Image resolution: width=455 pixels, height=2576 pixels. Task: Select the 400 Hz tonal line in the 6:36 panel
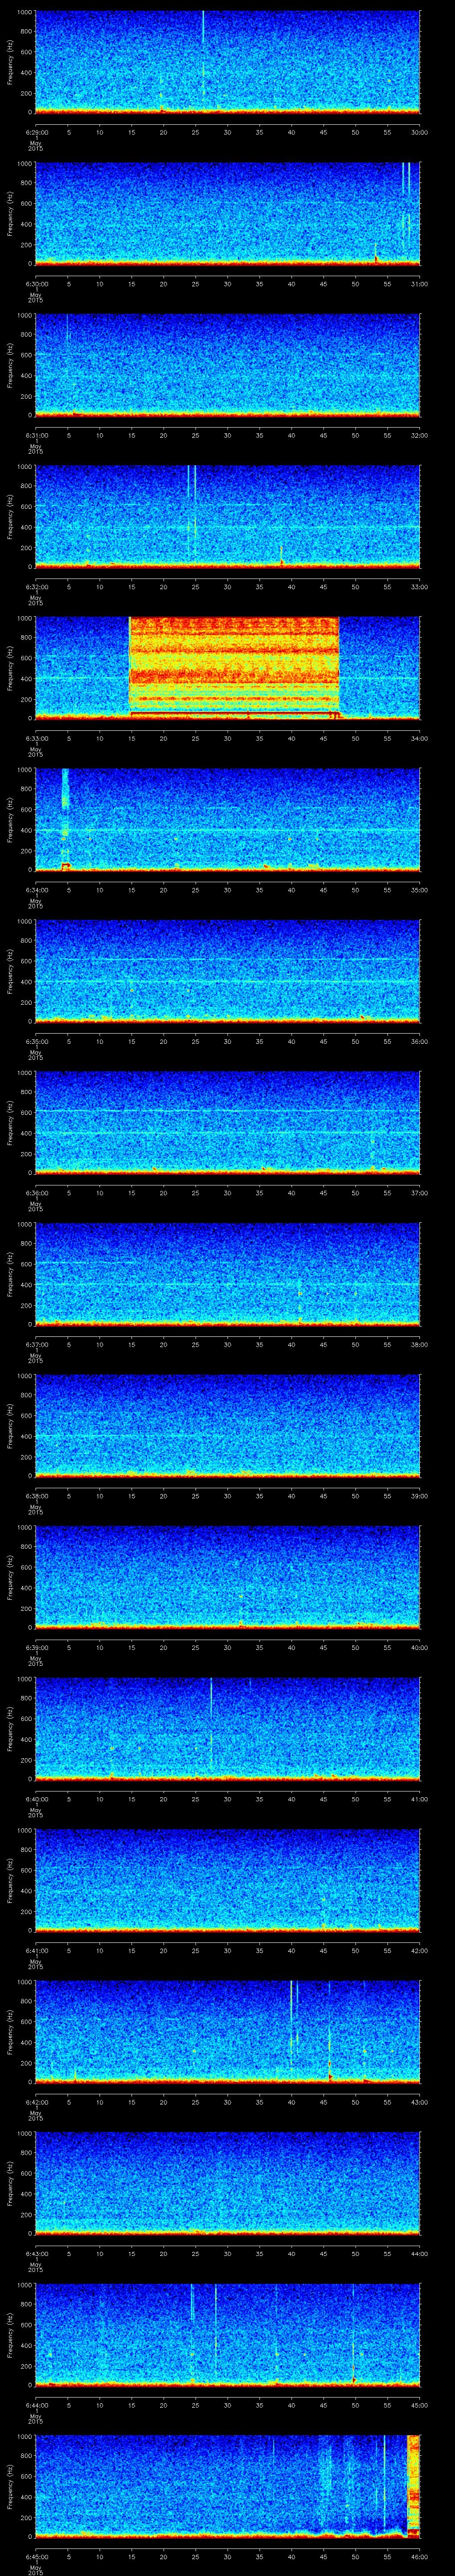point(227,1133)
